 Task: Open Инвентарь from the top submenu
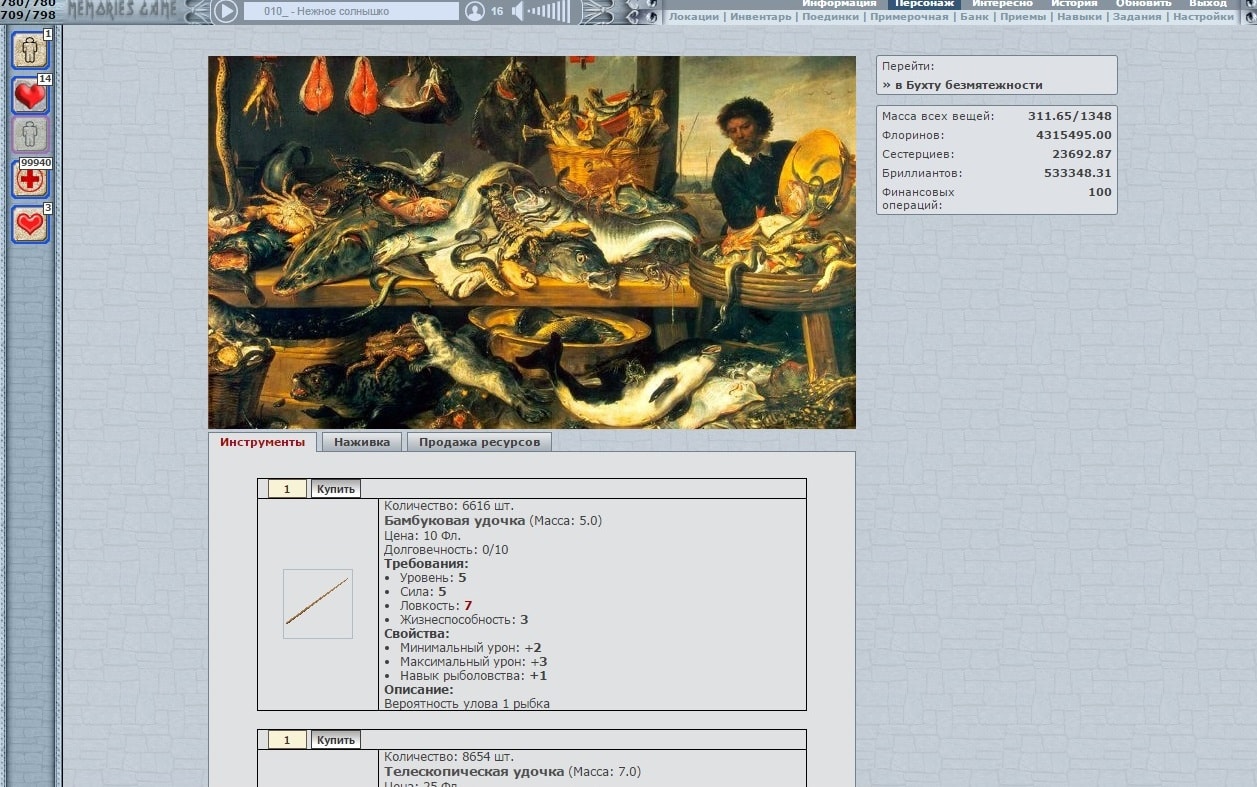tap(760, 17)
